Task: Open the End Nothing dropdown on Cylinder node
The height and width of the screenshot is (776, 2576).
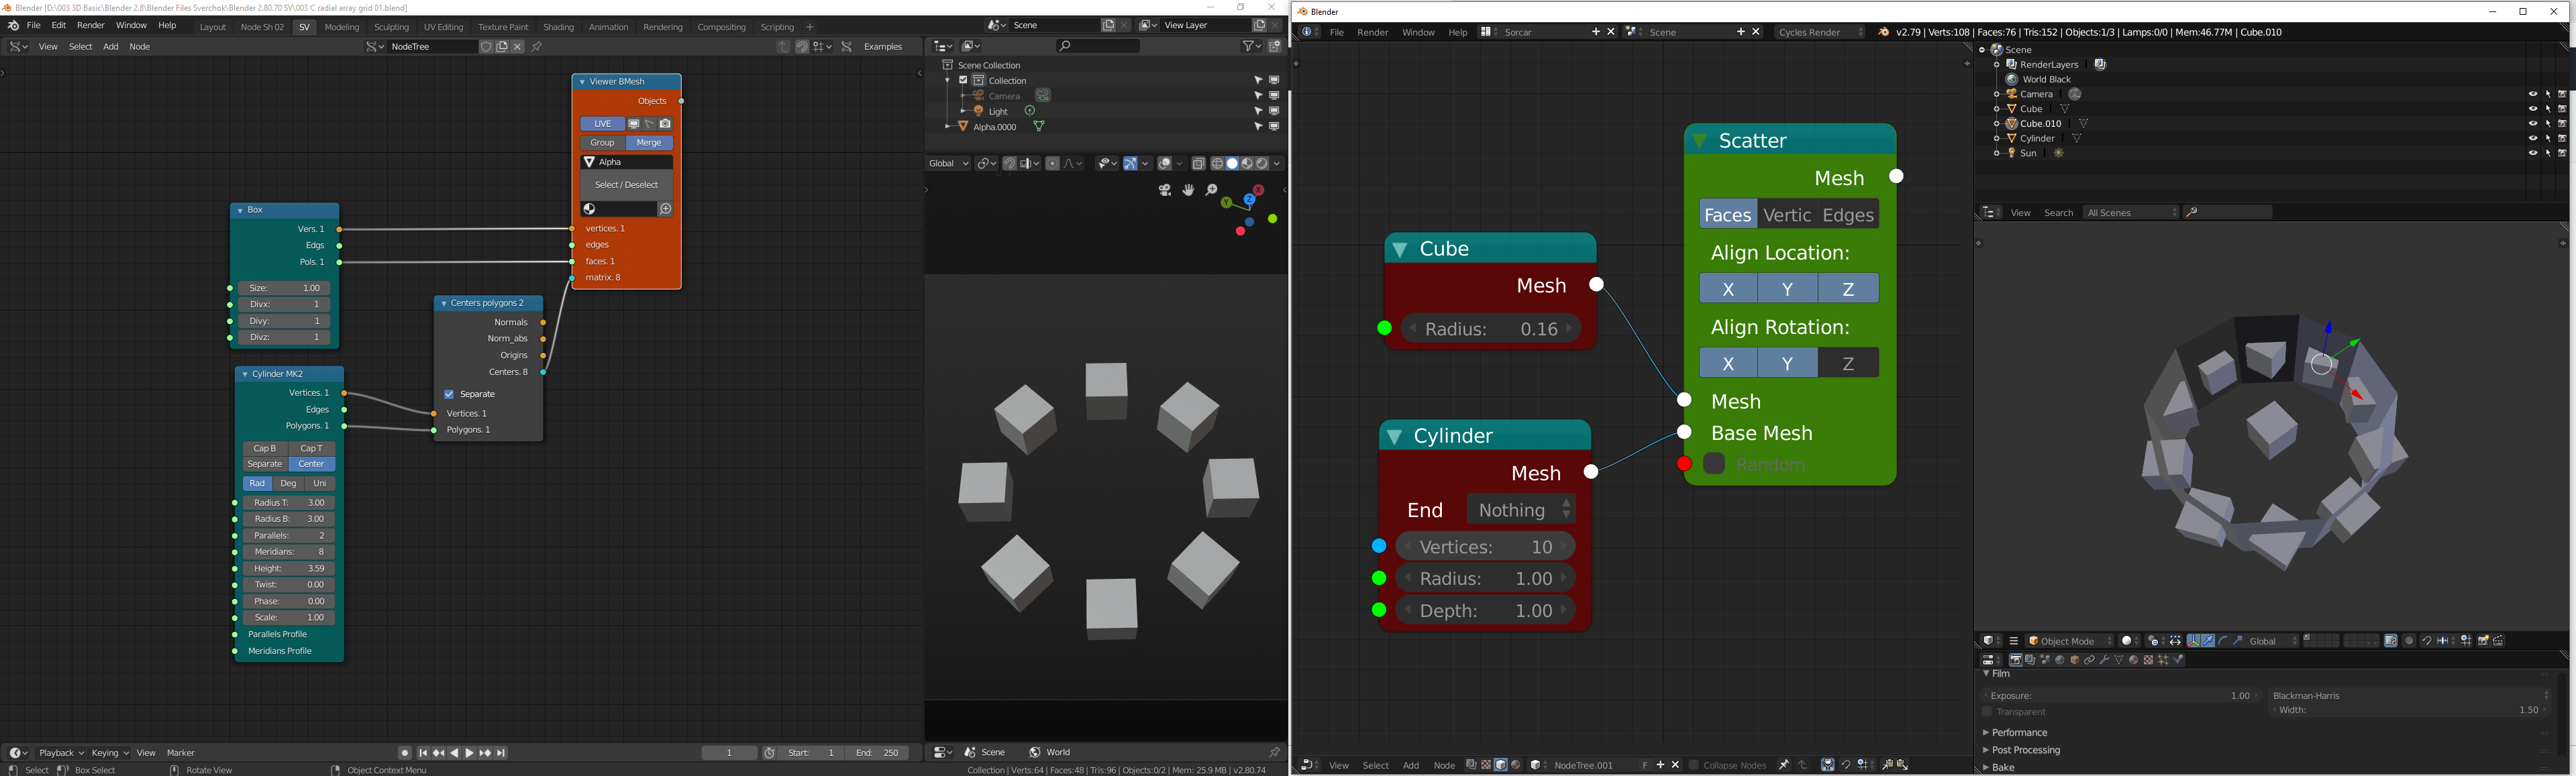Action: 1521,510
